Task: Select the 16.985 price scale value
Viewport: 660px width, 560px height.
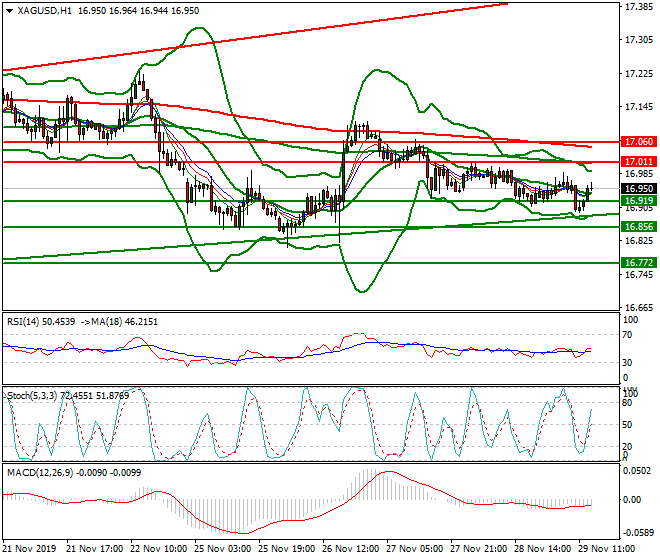Action: click(x=639, y=174)
